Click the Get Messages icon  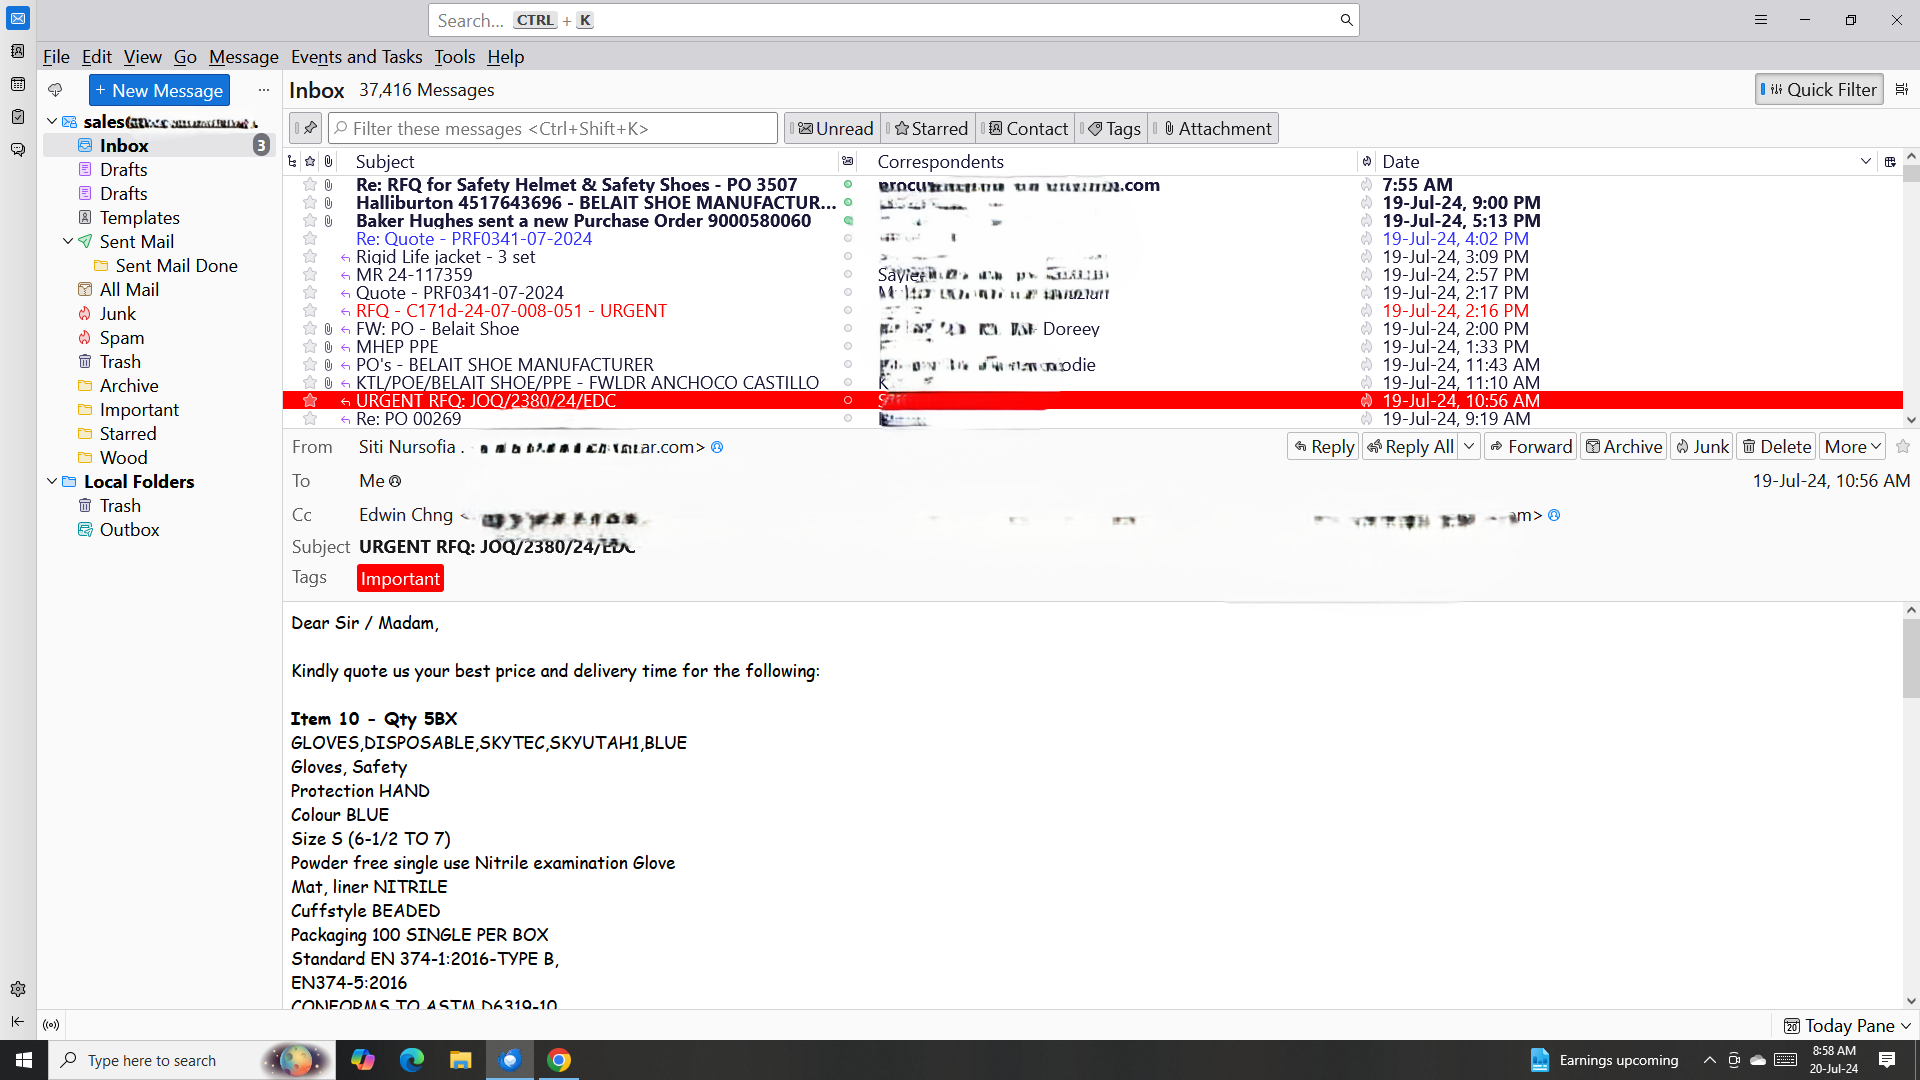[55, 90]
